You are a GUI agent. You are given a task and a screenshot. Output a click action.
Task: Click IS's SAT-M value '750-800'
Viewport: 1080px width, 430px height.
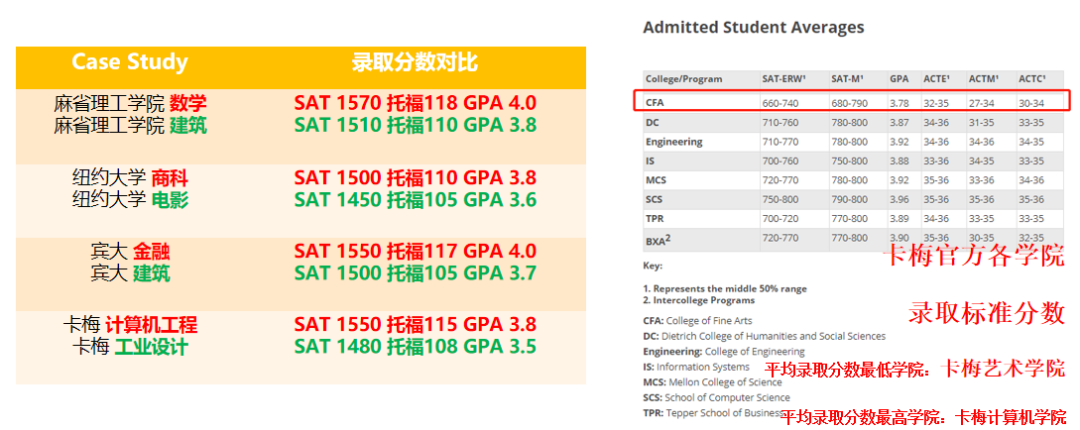pyautogui.click(x=849, y=161)
